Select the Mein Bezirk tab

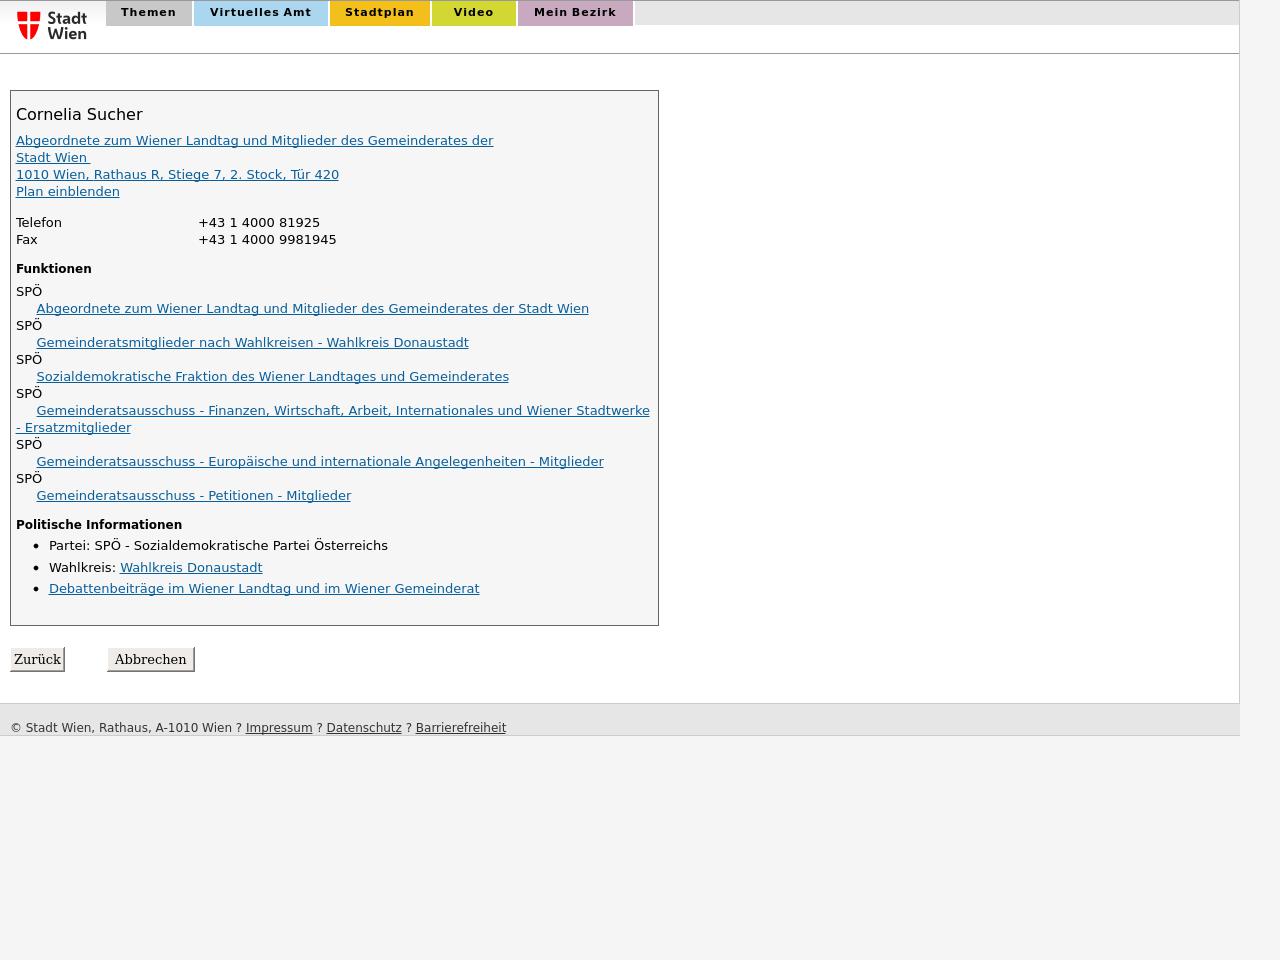tap(575, 13)
